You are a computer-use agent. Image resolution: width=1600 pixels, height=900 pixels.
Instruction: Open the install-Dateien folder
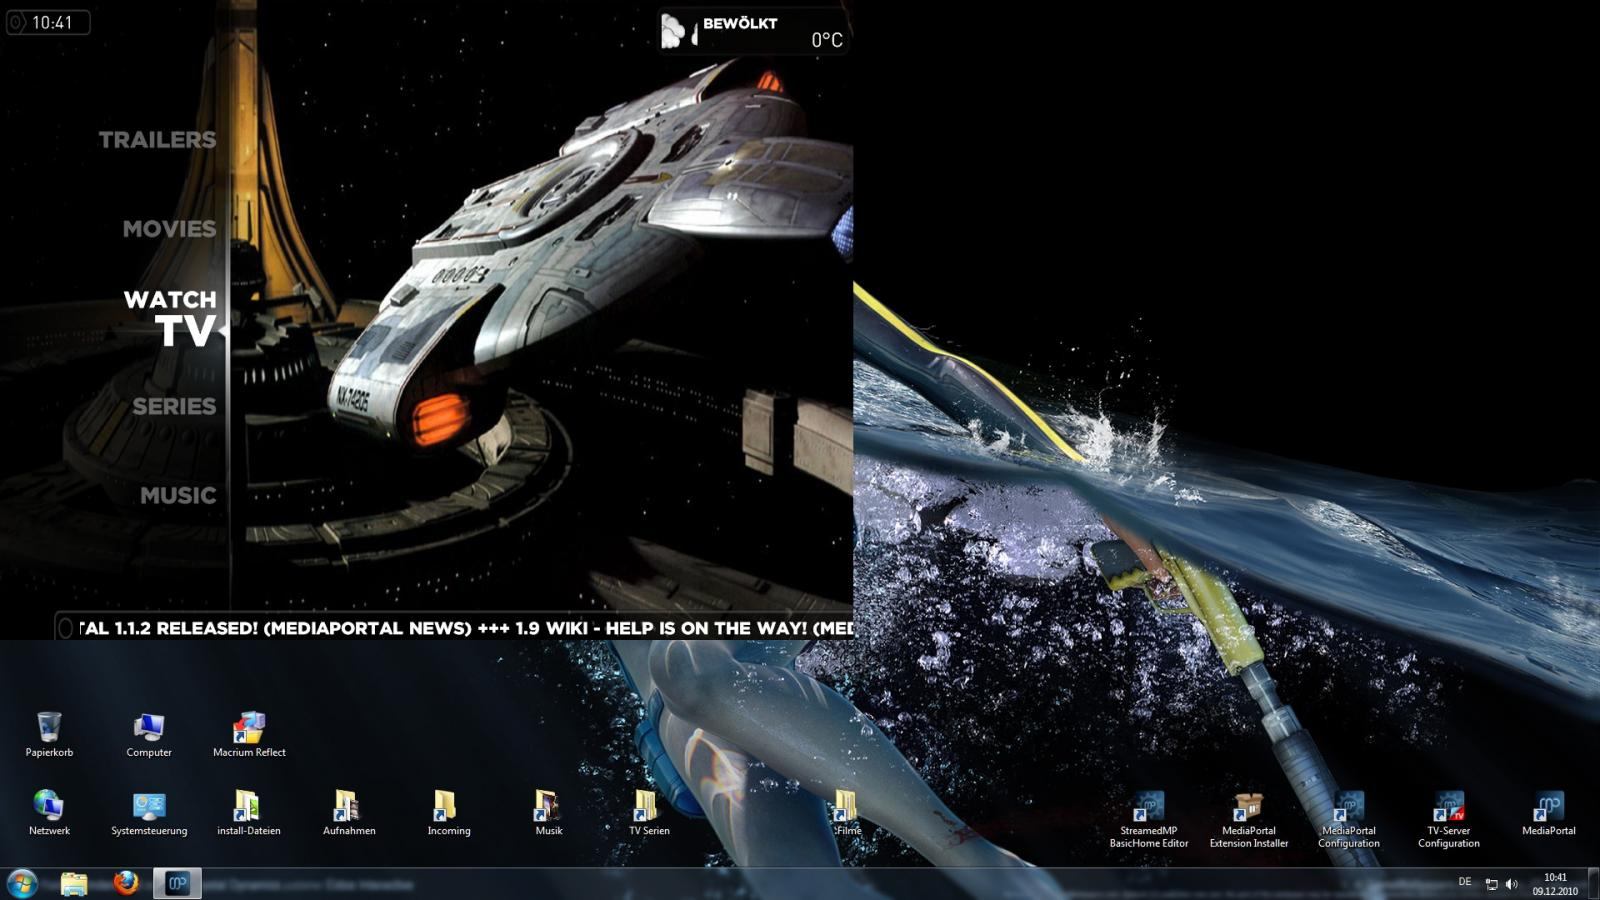(249, 812)
